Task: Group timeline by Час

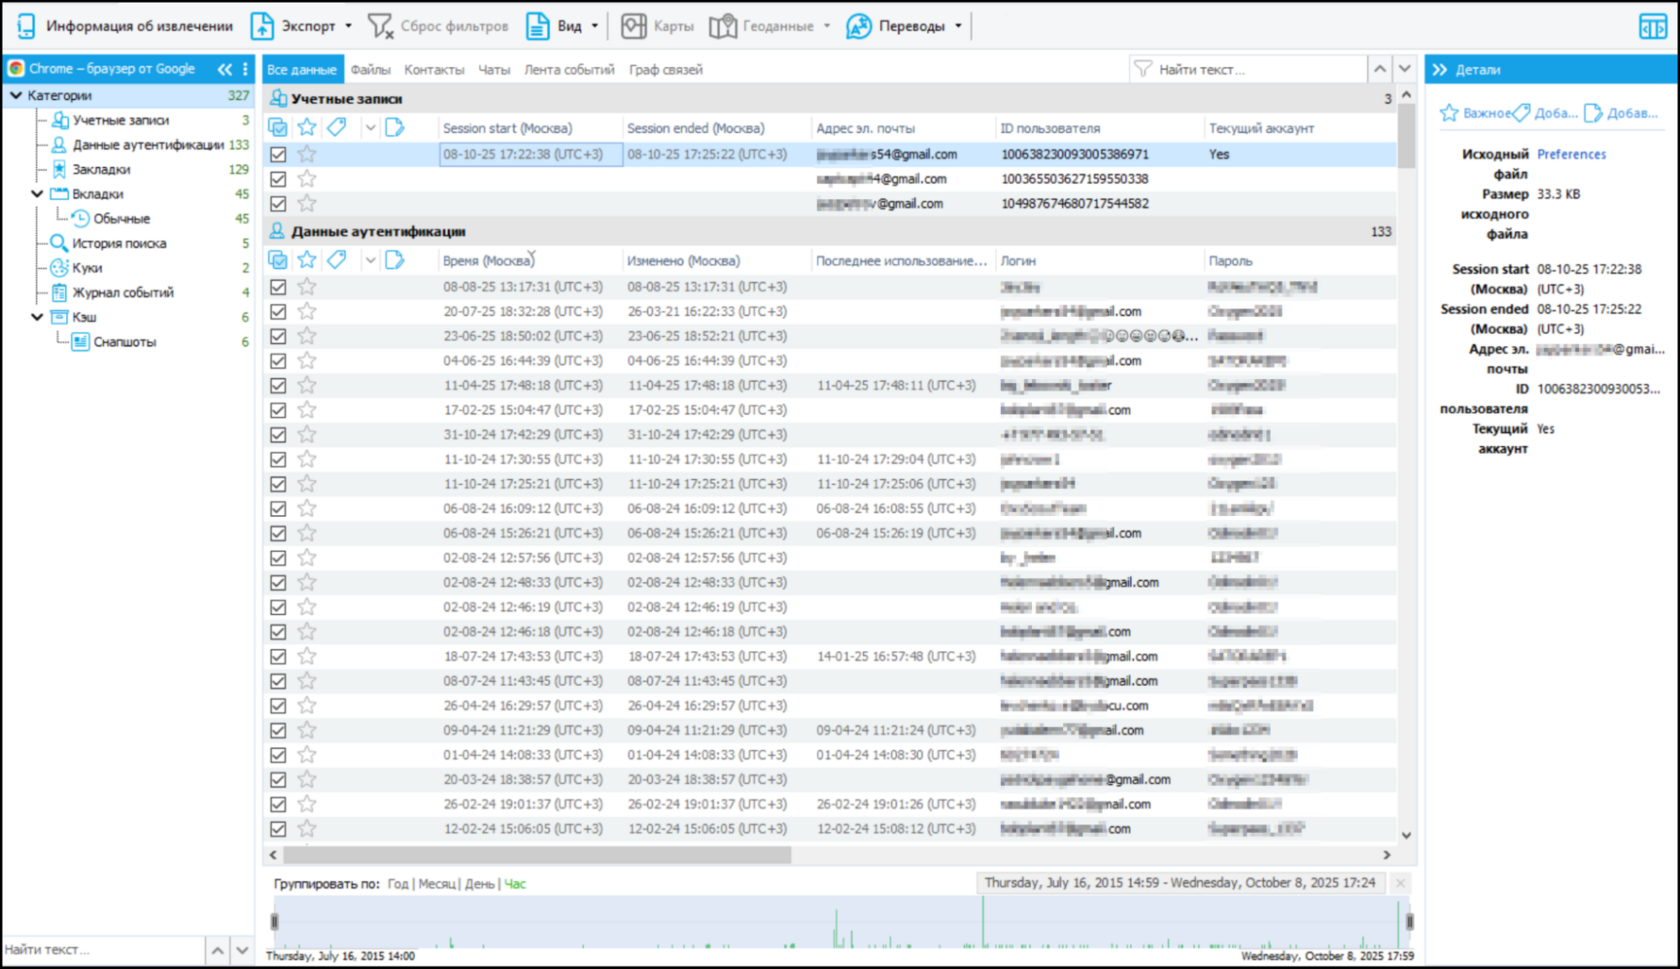Action: (515, 884)
